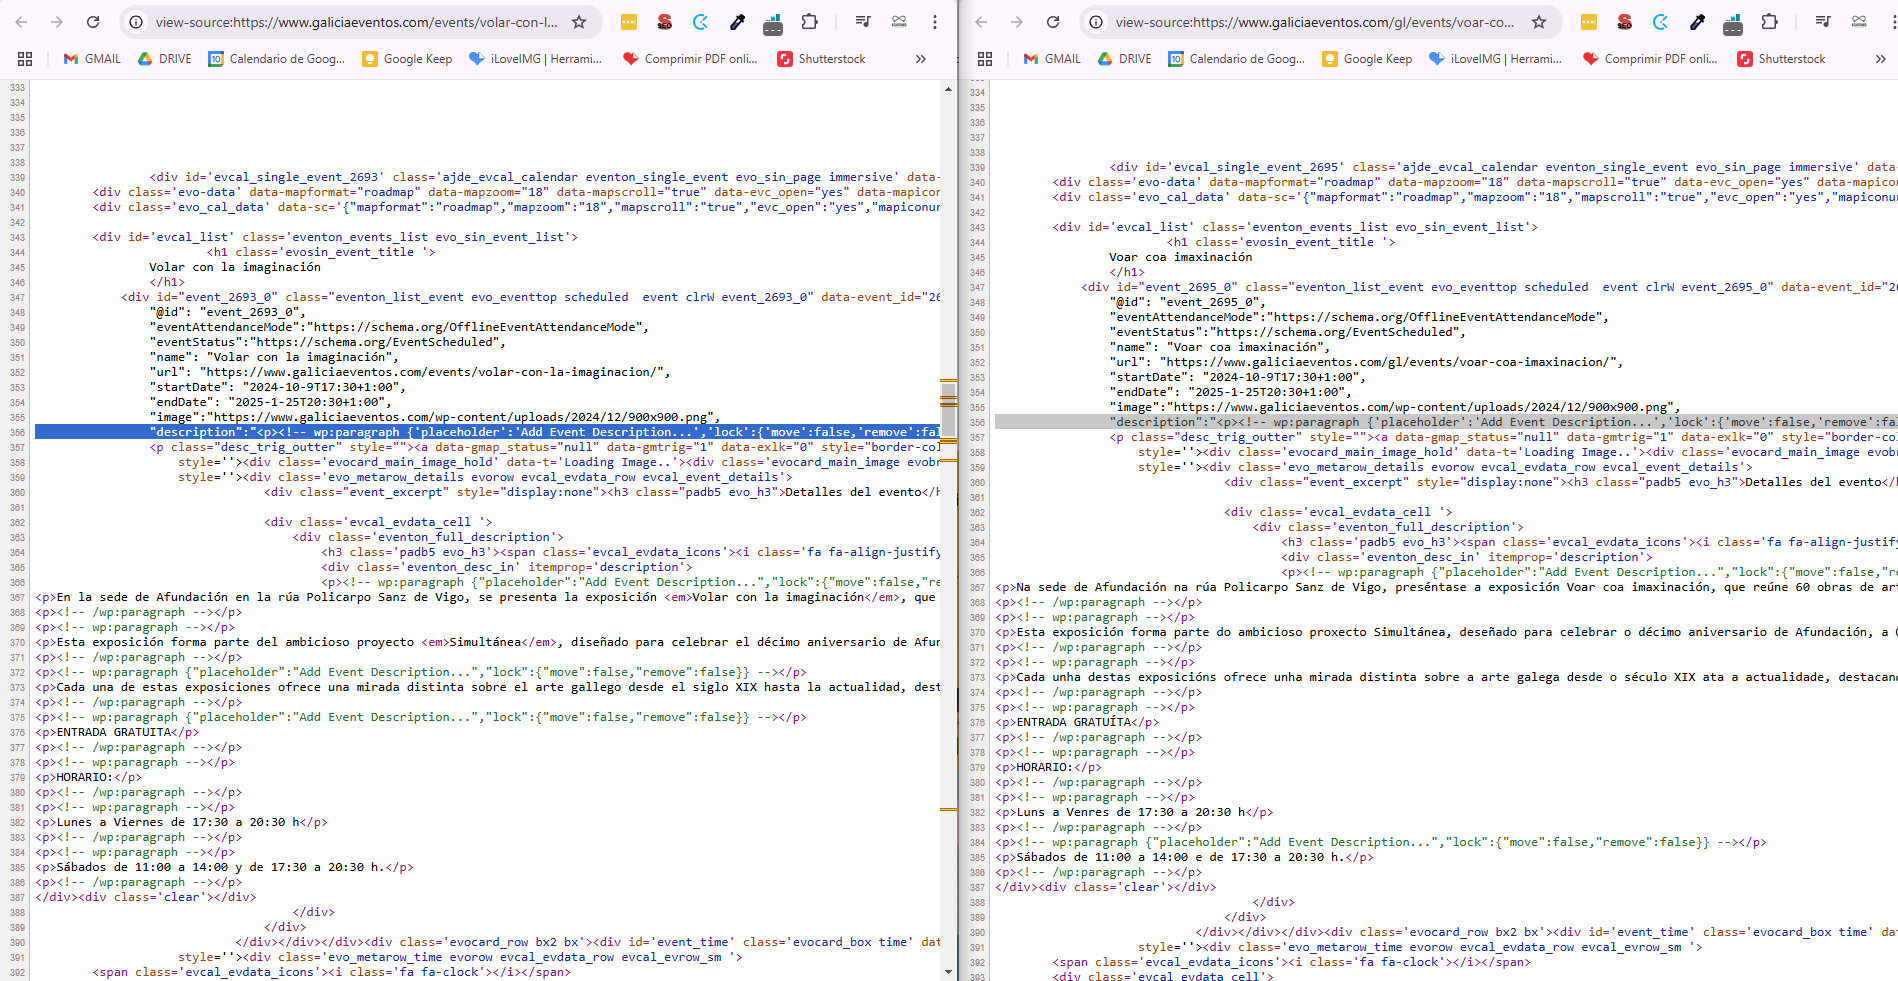The width and height of the screenshot is (1898, 981).
Task: Go forward in the left browser window
Action: [x=57, y=22]
